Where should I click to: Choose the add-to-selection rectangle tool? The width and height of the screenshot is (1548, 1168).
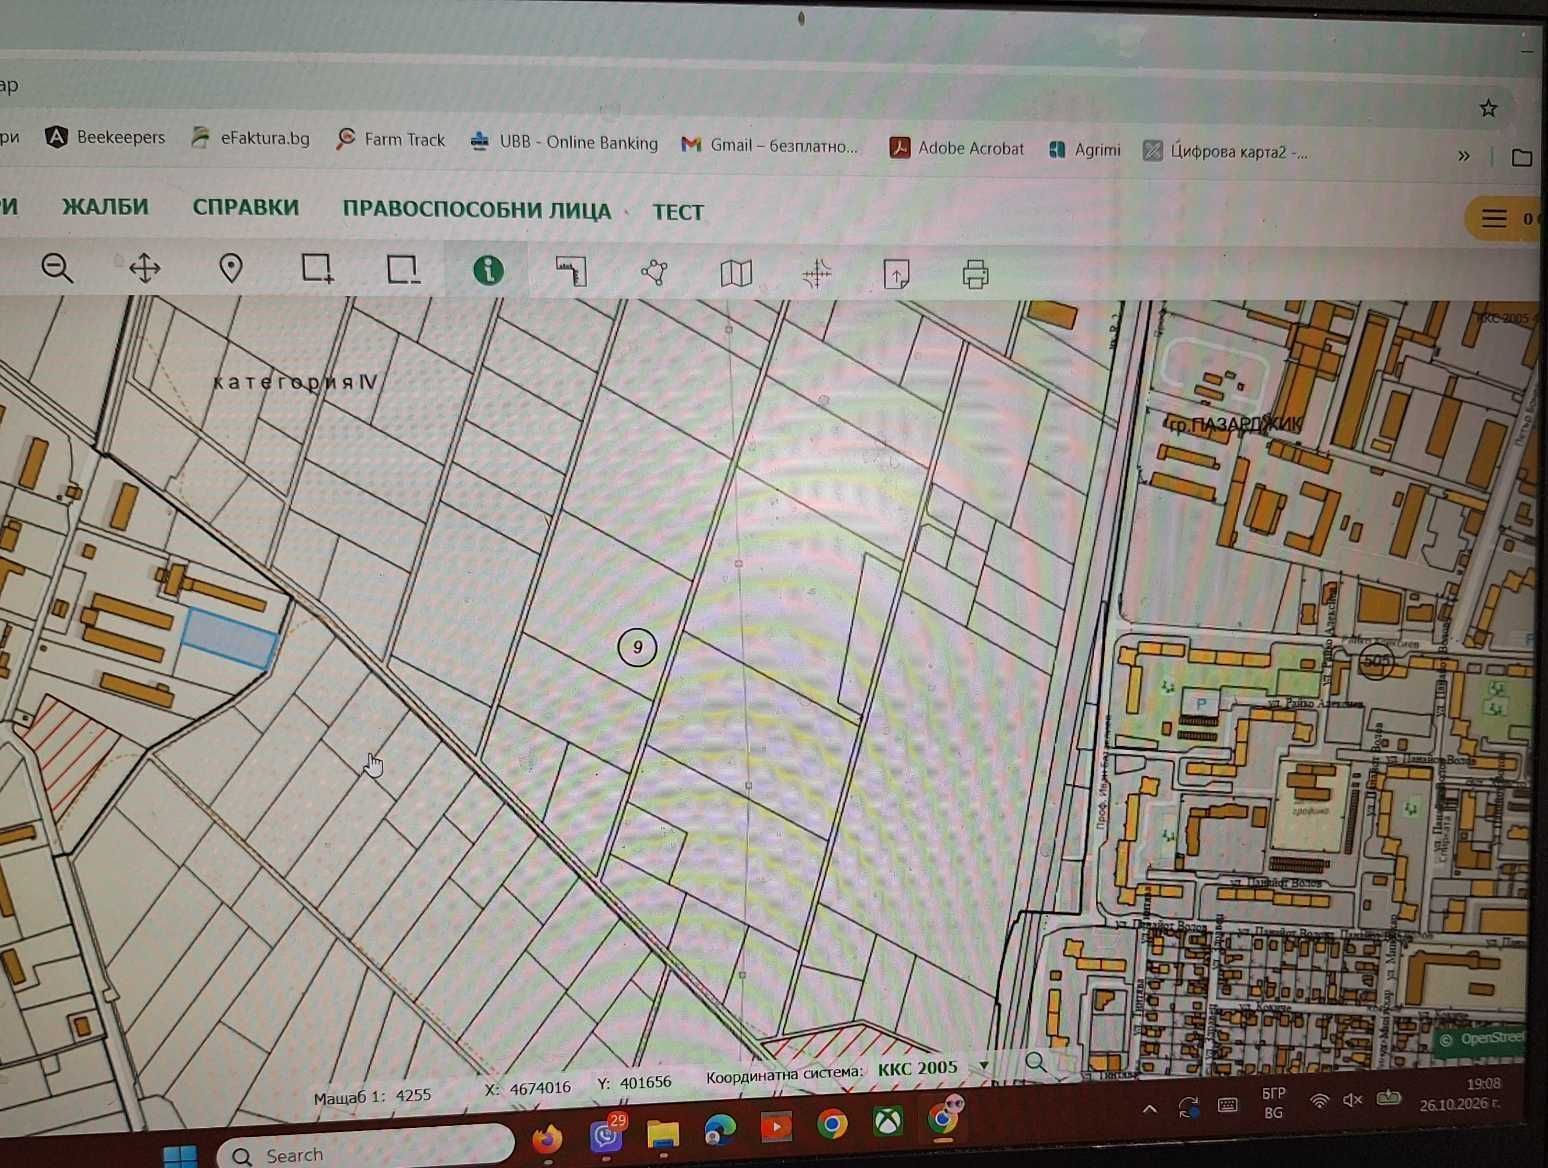point(317,268)
